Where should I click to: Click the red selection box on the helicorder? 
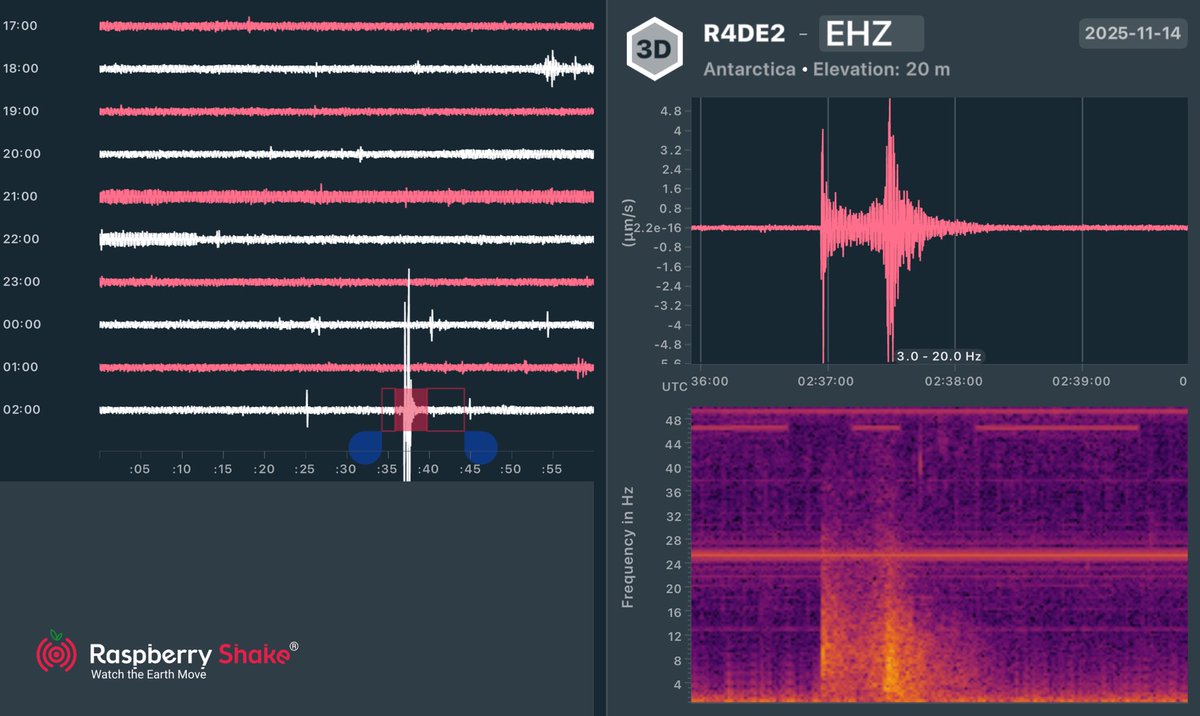422,408
